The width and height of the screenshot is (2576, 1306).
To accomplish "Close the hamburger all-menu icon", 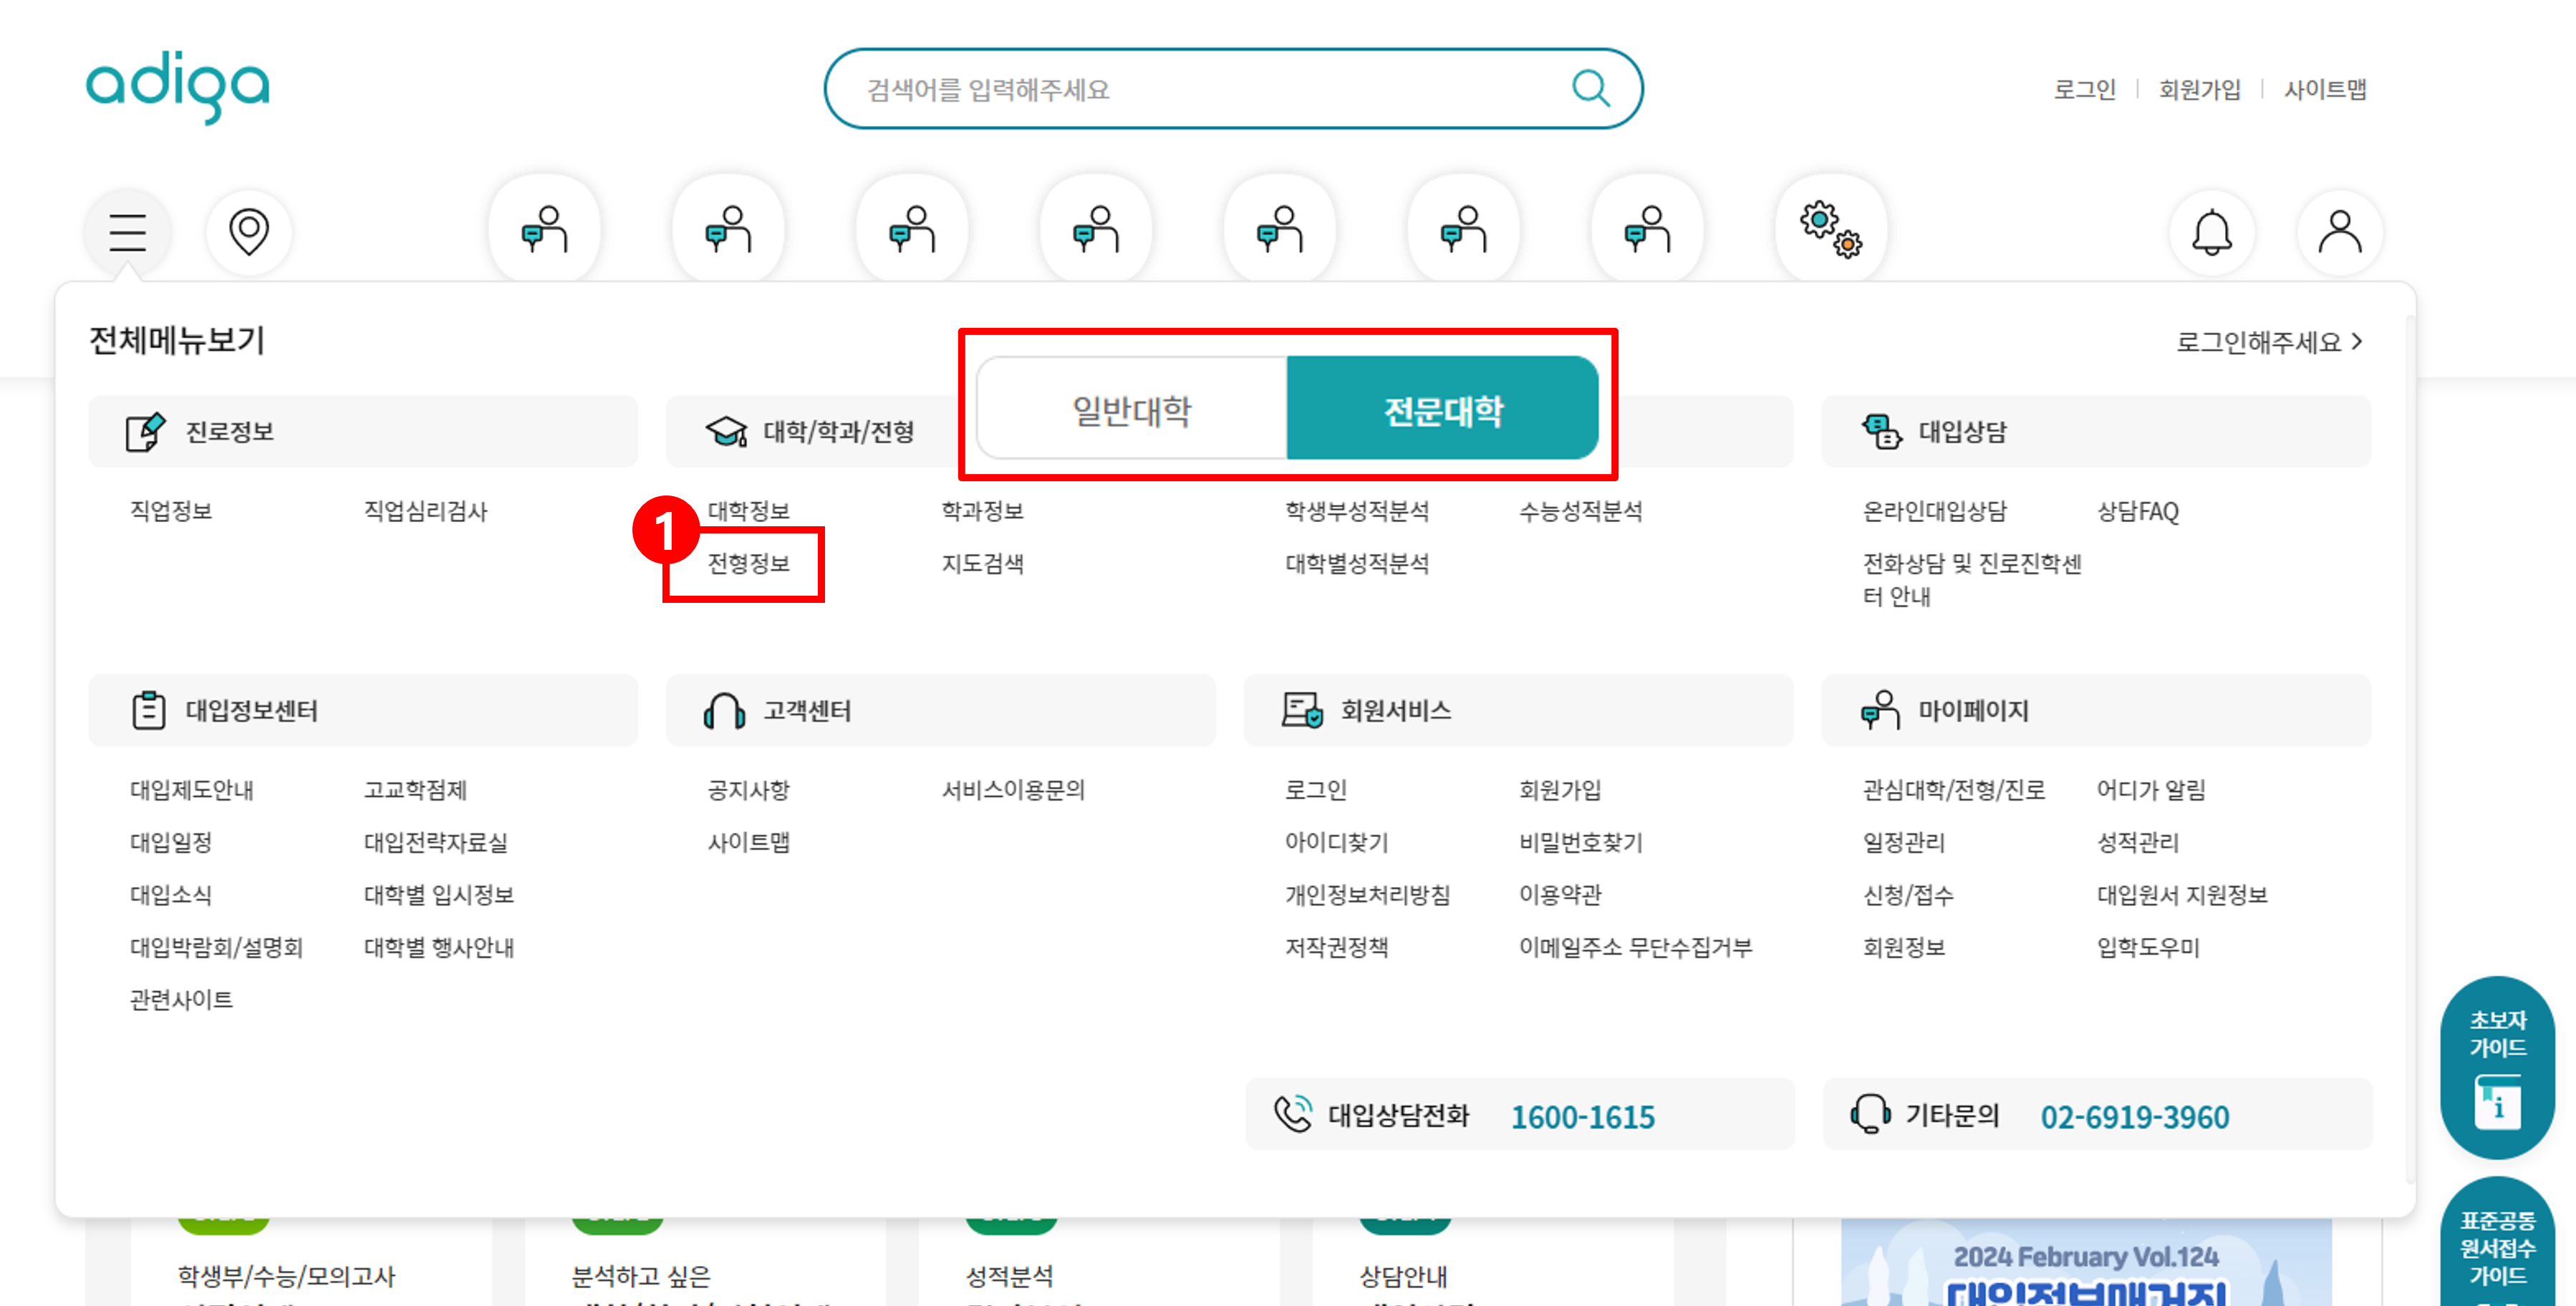I will coord(128,232).
